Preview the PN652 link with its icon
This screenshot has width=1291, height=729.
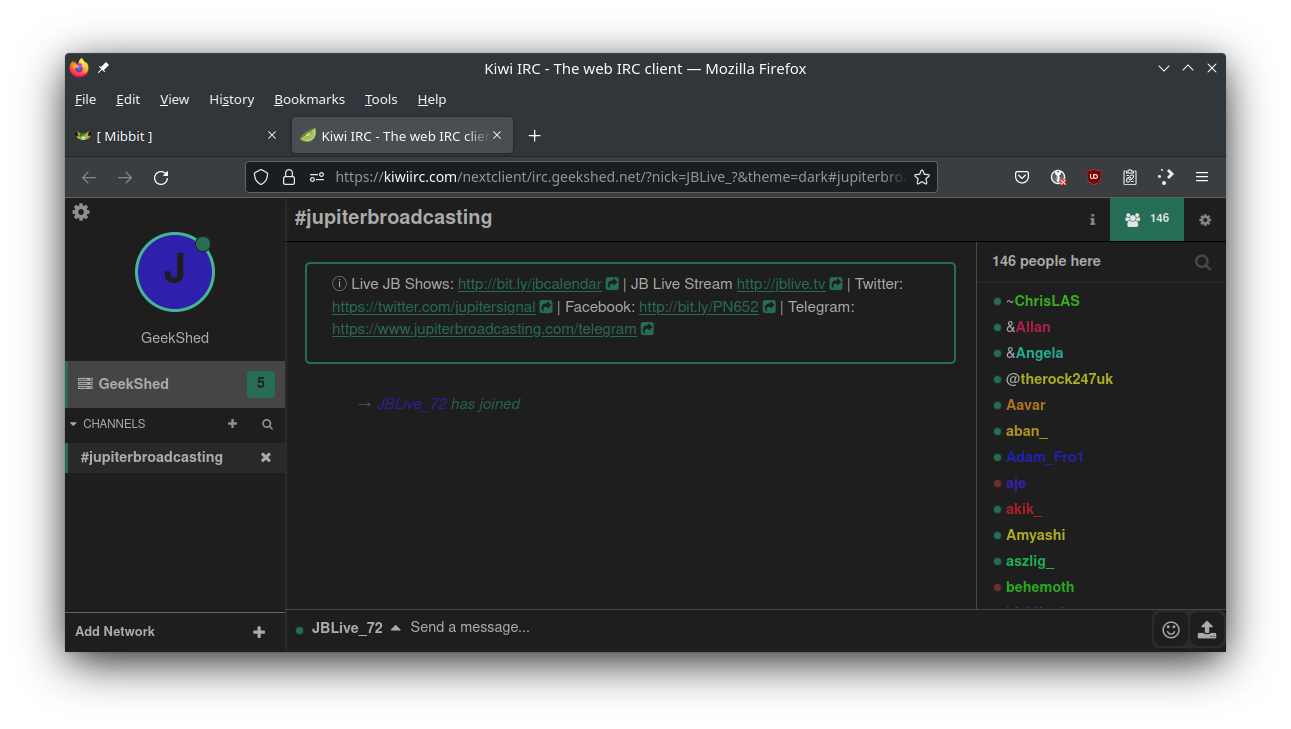click(x=769, y=307)
